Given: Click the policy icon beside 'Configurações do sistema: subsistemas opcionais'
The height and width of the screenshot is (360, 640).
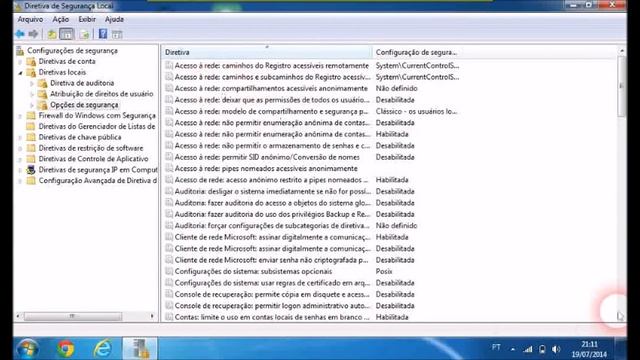Looking at the screenshot, I should tap(169, 271).
